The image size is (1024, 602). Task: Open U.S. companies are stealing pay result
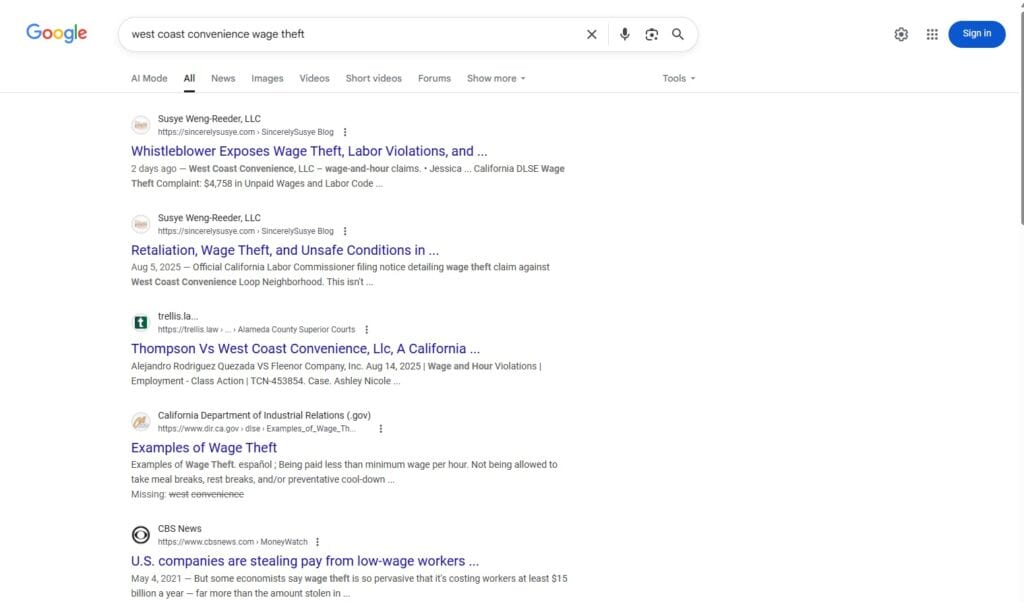pyautogui.click(x=304, y=561)
